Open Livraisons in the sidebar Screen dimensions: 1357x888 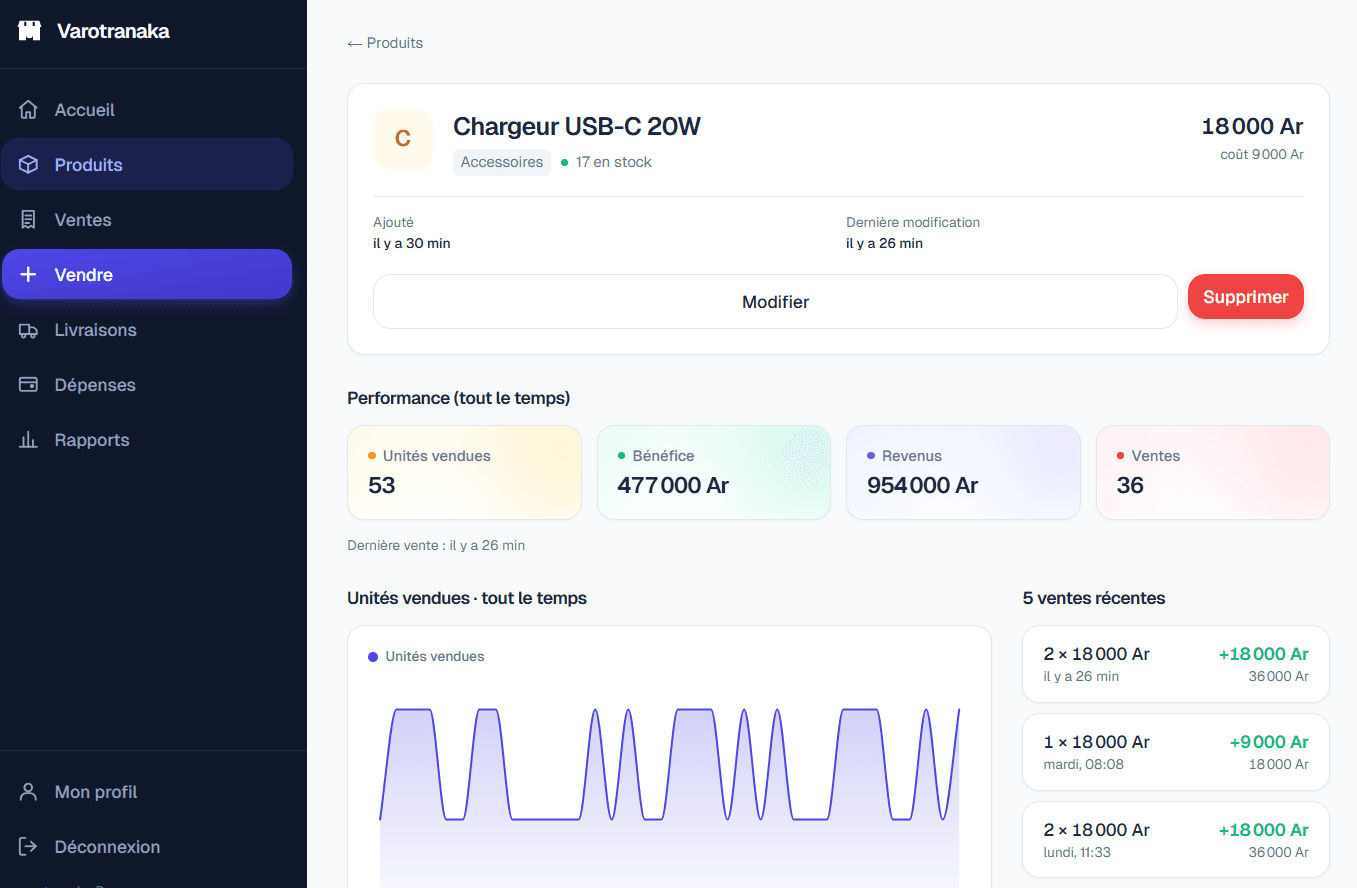point(147,330)
